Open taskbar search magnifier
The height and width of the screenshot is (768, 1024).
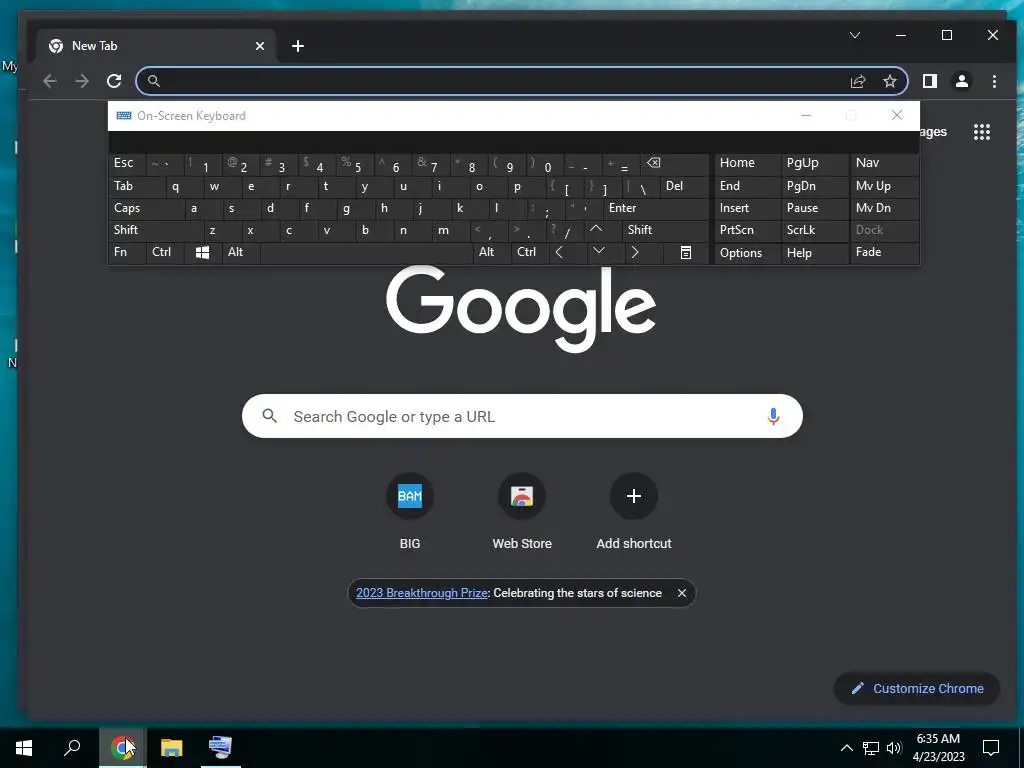tap(72, 748)
